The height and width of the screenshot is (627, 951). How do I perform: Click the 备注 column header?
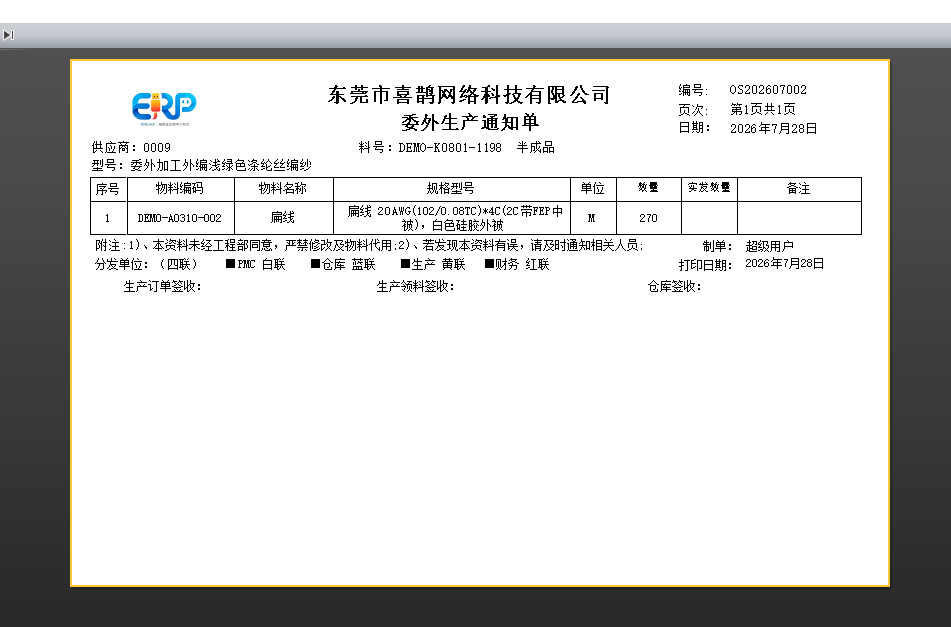coord(798,189)
